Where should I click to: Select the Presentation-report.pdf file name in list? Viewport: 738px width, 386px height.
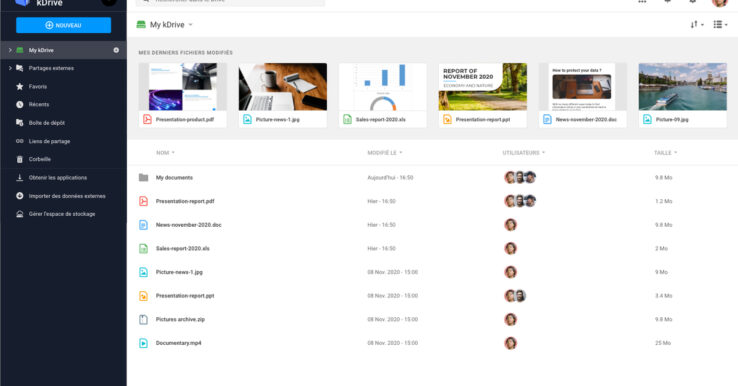coord(185,201)
